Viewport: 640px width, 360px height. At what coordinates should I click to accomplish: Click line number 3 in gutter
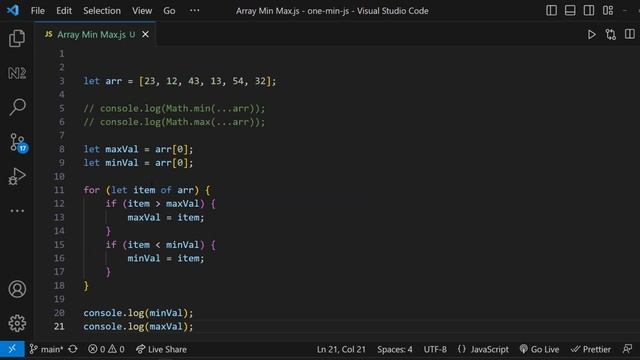(x=62, y=81)
